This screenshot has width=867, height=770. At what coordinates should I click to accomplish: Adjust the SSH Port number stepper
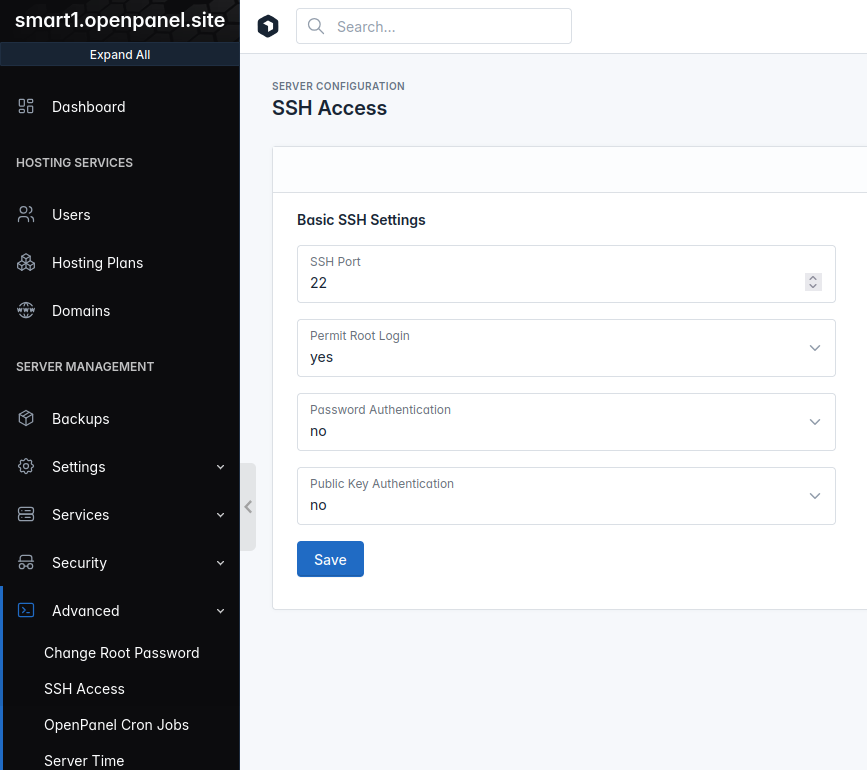point(813,283)
